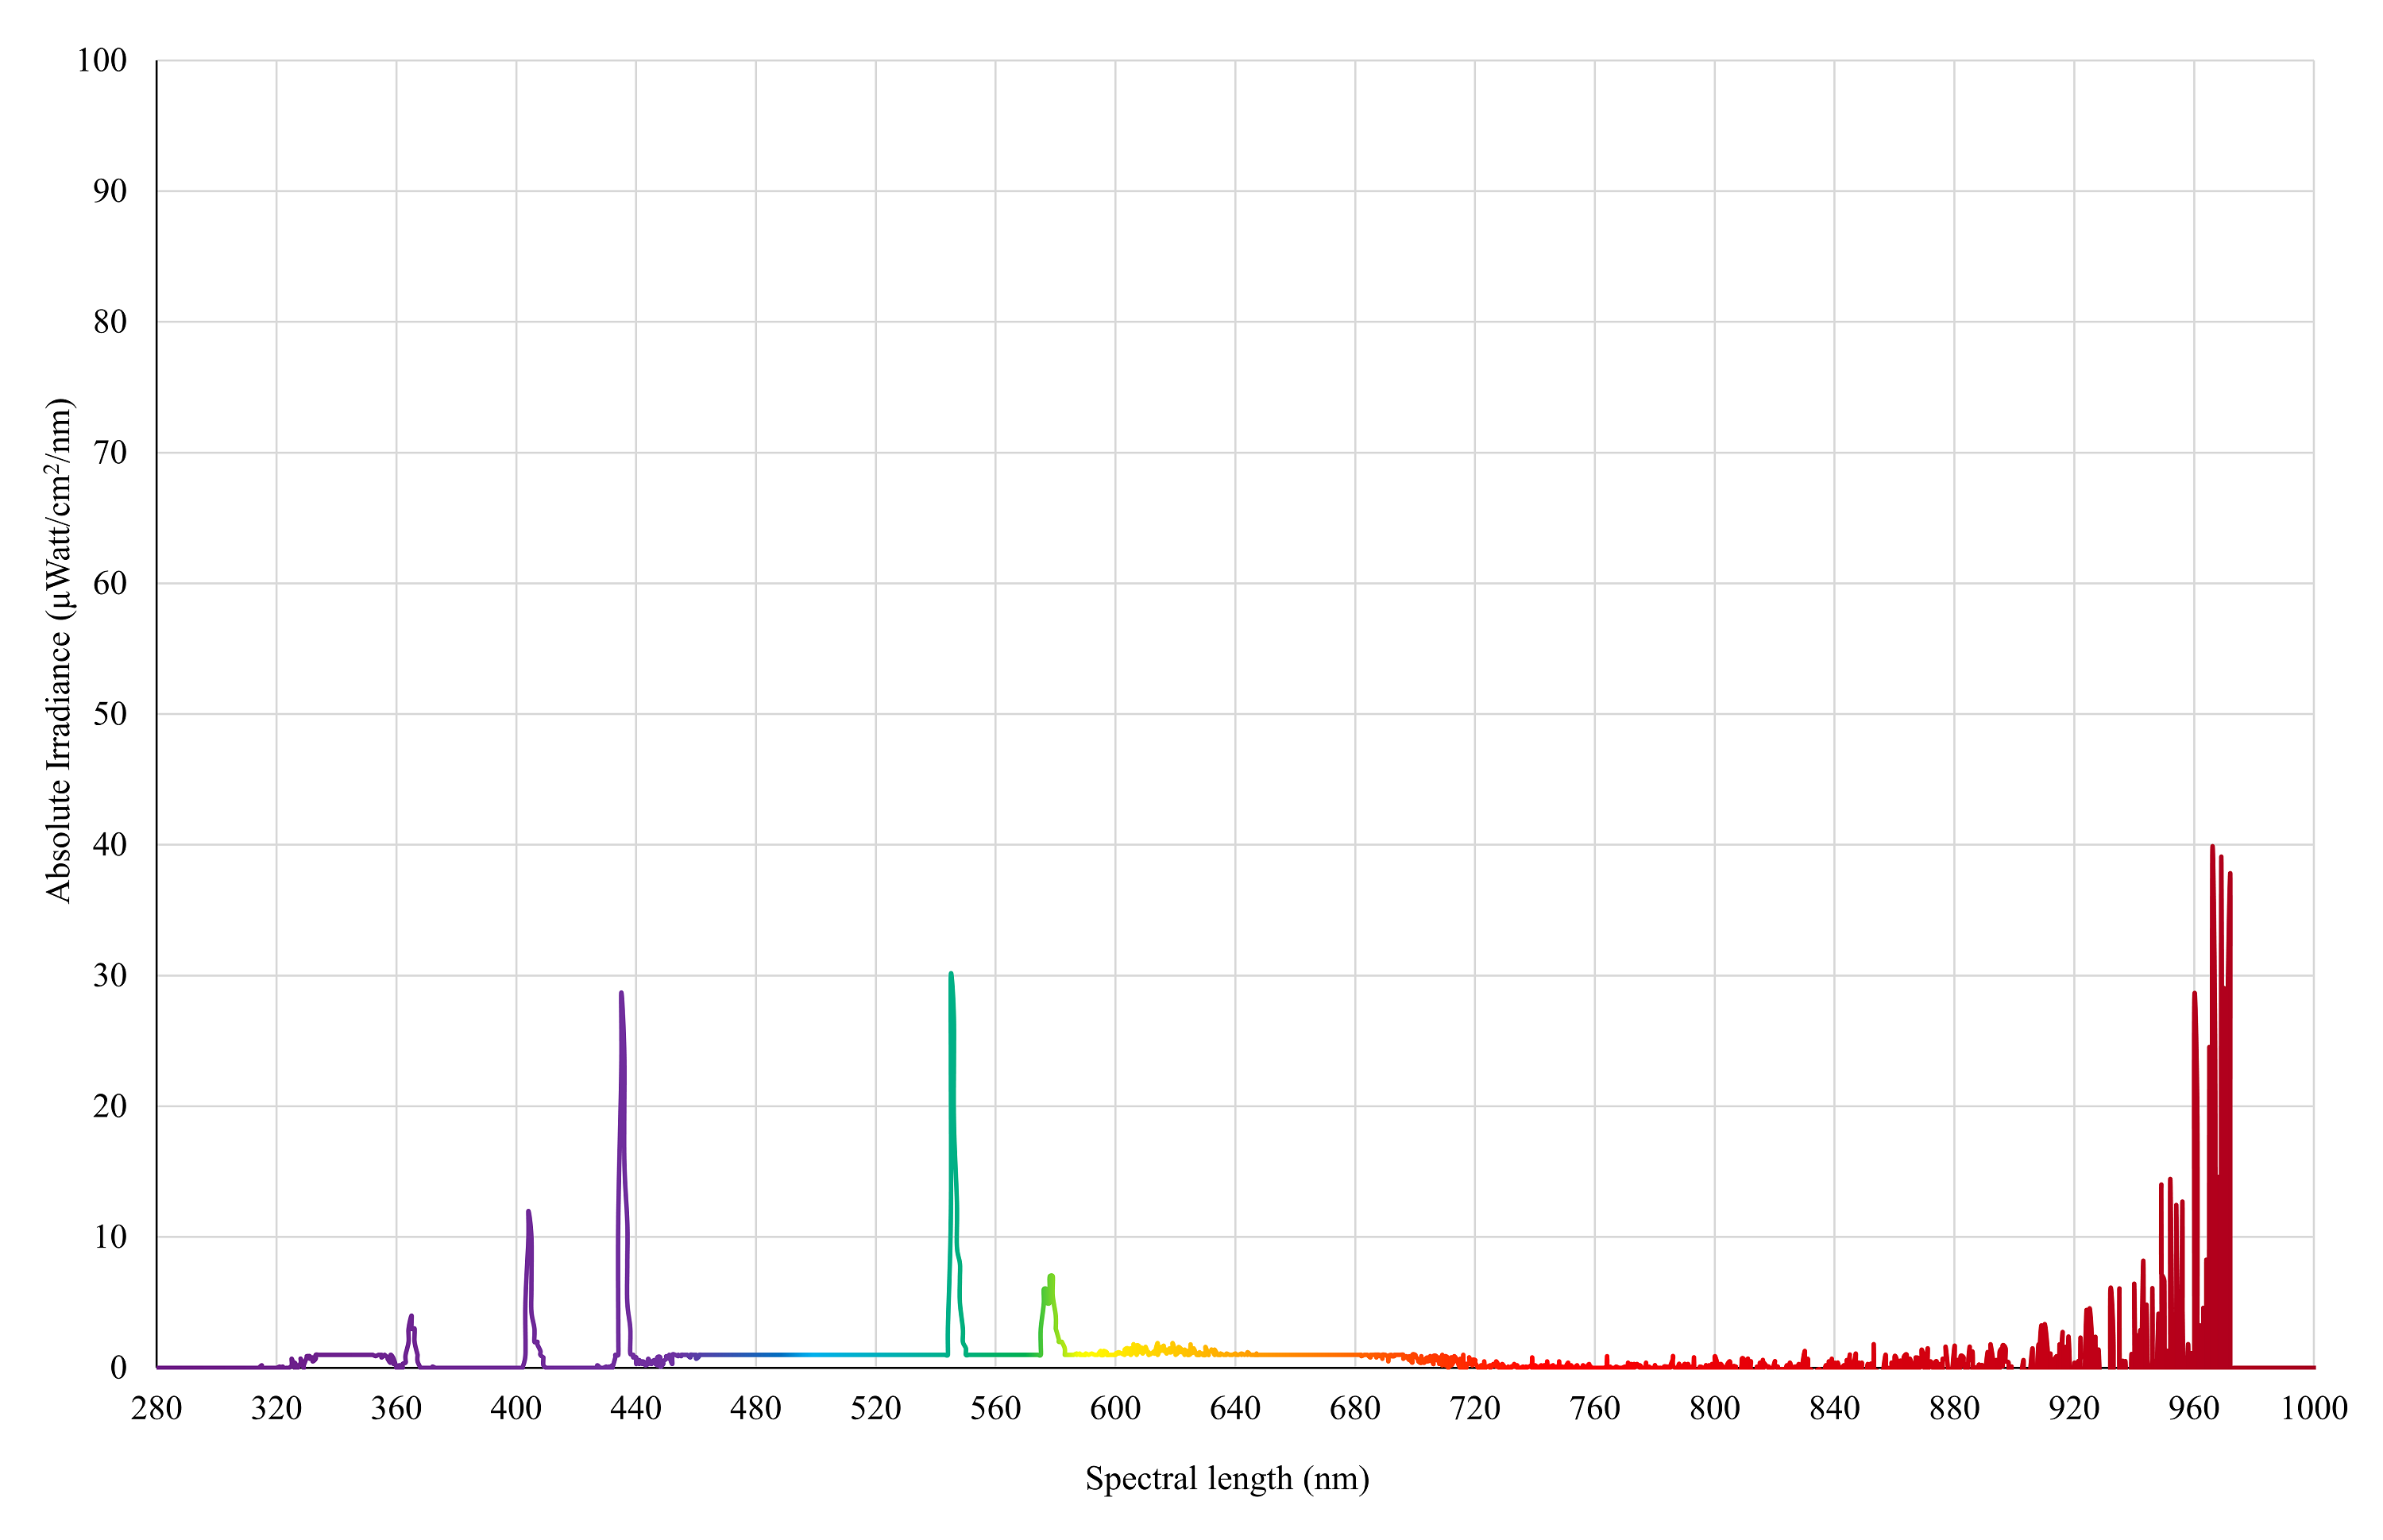
Task: Click the x-axis tick label 960
Action: 2193,1409
